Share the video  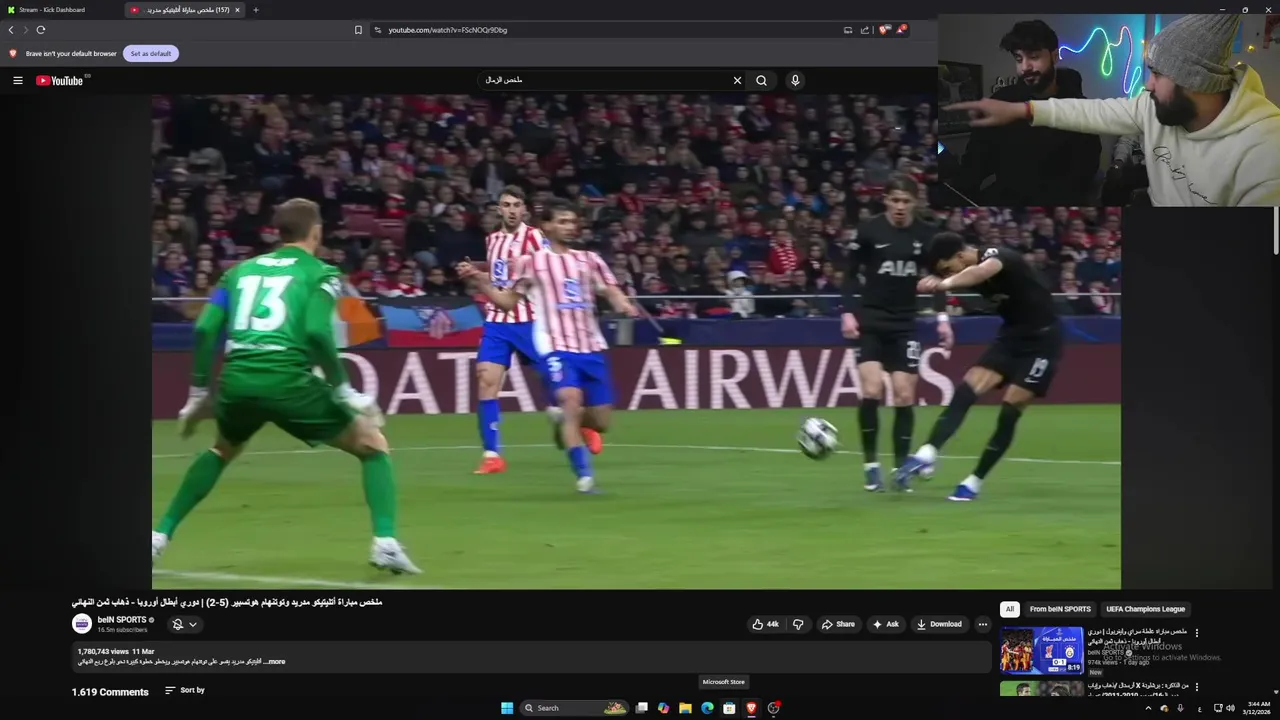click(838, 624)
